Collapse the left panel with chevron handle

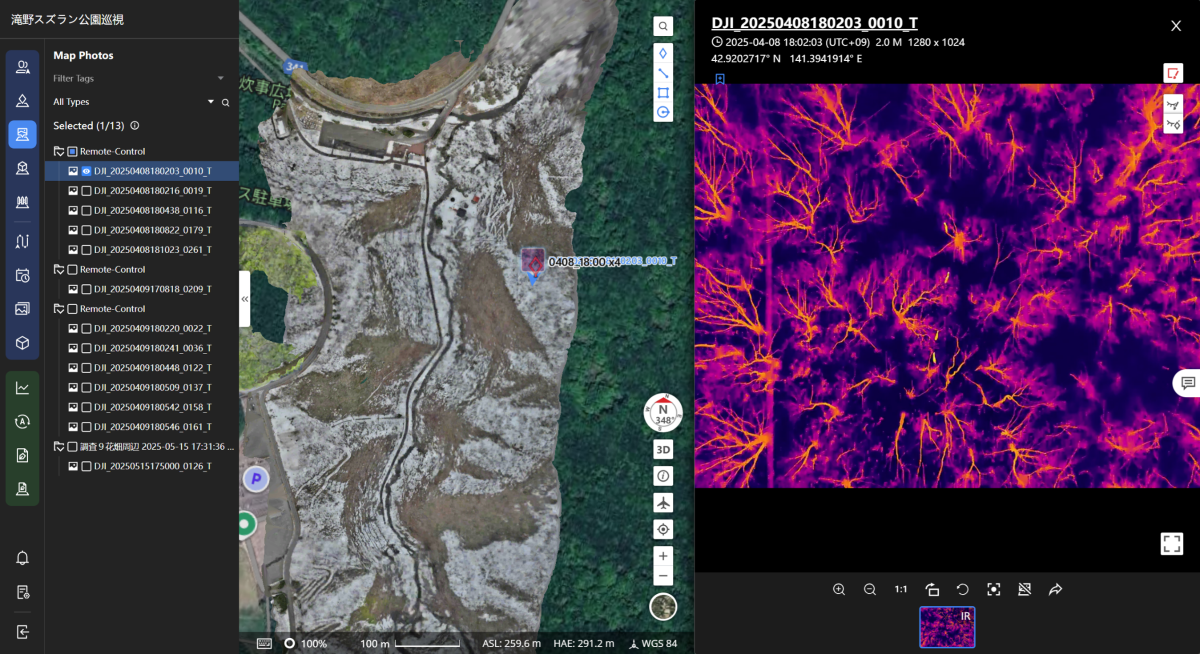click(244, 298)
